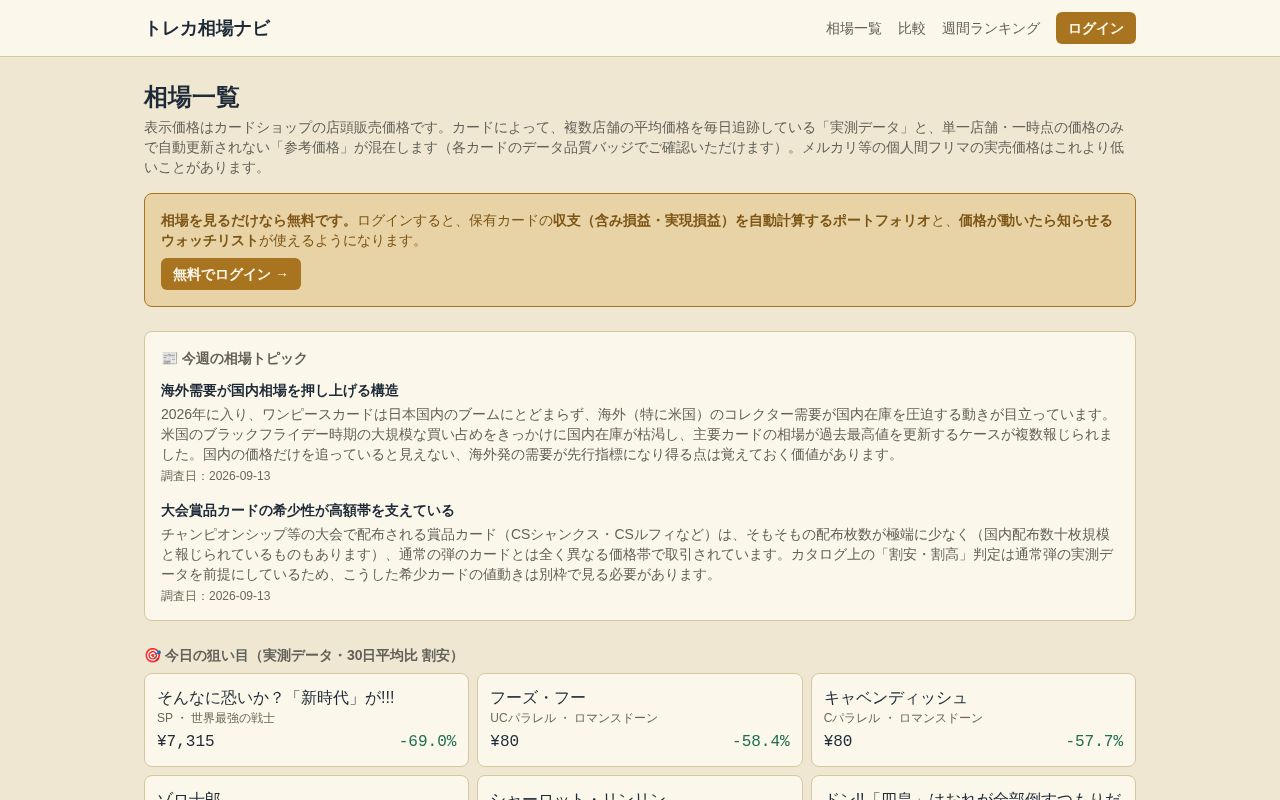This screenshot has width=1280, height=800.
Task: Click the Cパラレル ・ ロマンスドーン subtitle
Action: (903, 718)
